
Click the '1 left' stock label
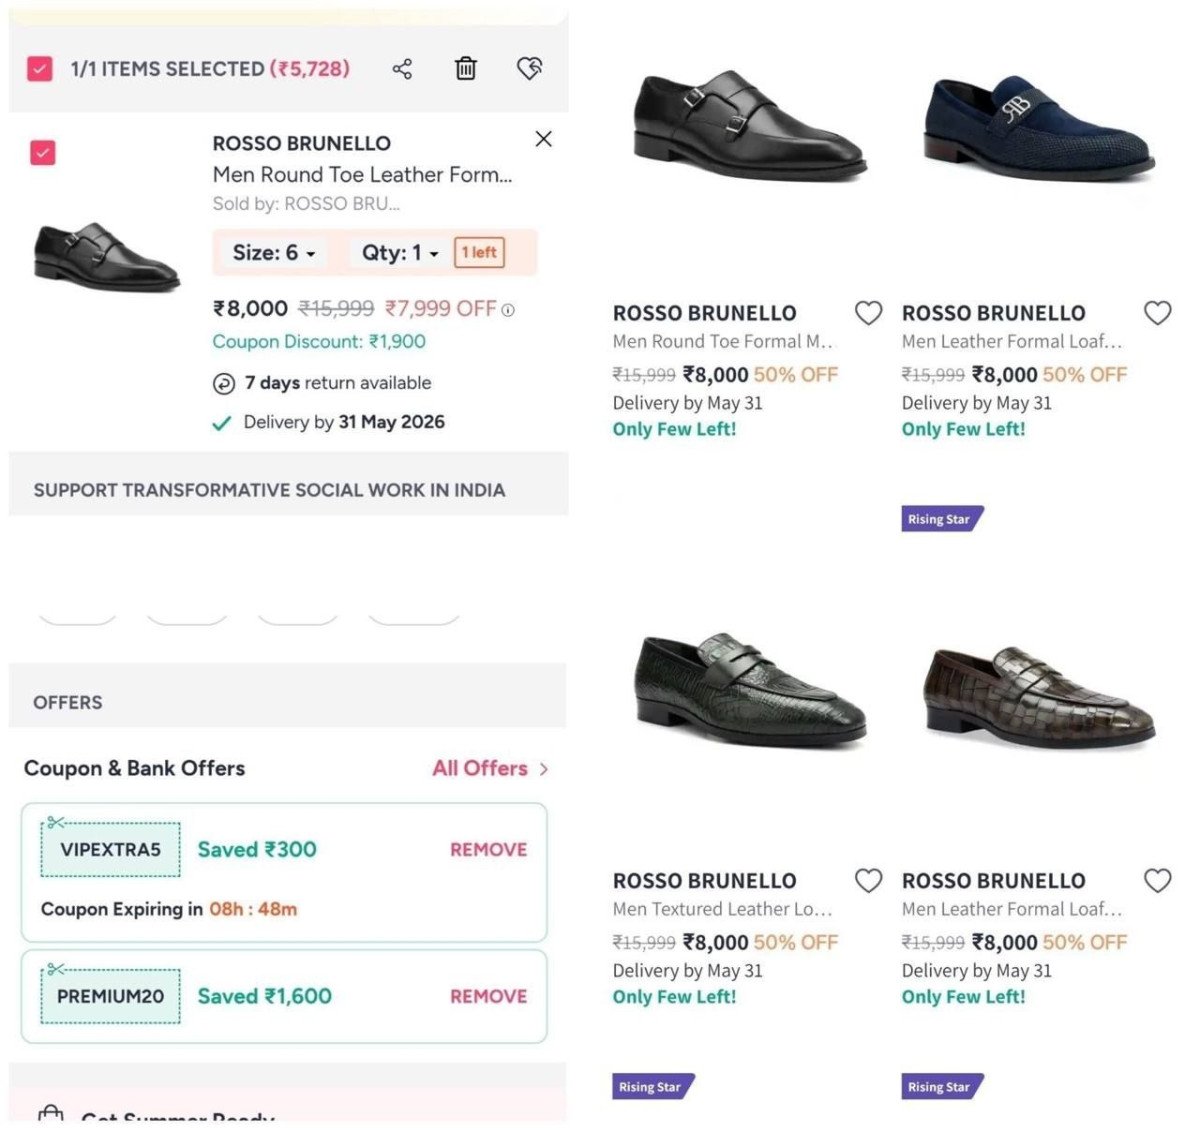479,253
